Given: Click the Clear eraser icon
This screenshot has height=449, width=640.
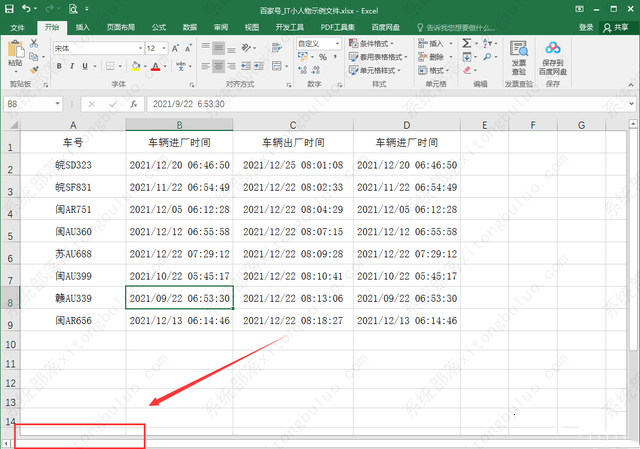Looking at the screenshot, I should pos(467,70).
